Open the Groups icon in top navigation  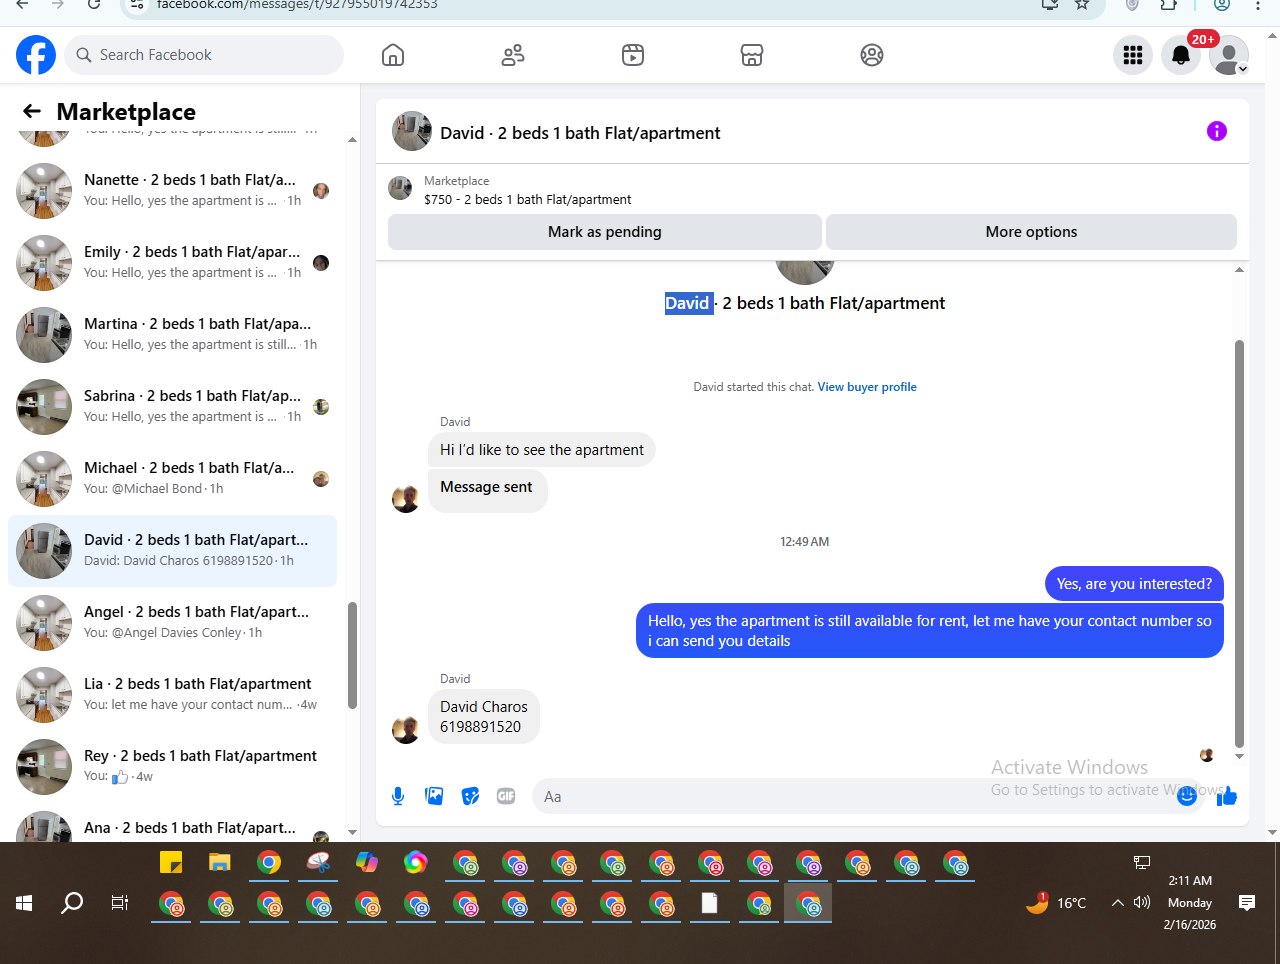click(x=872, y=55)
